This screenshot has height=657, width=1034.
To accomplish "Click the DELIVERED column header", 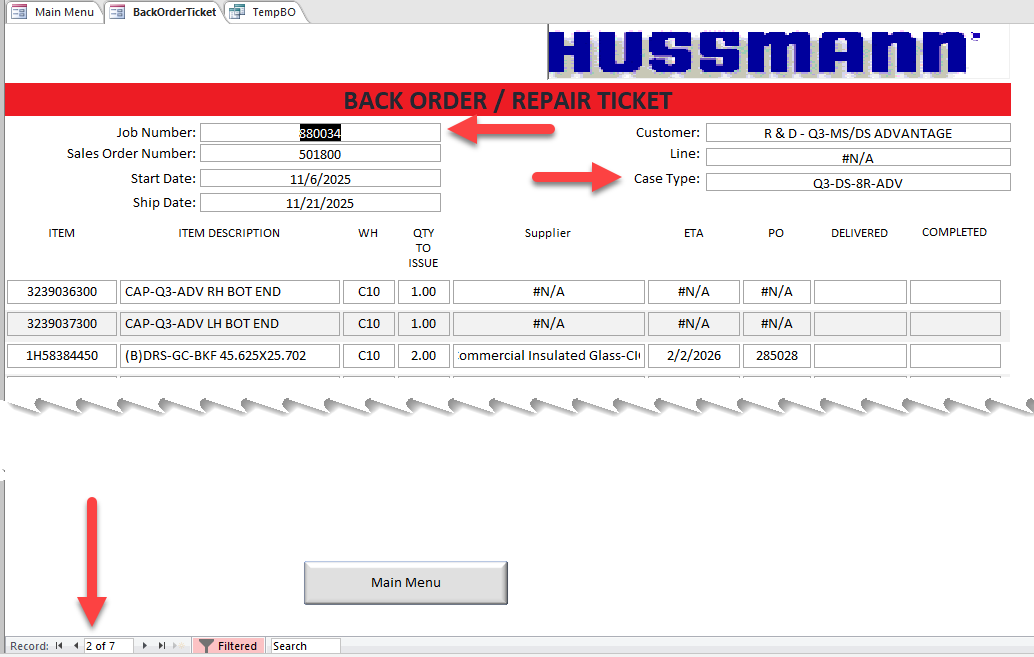I will tap(859, 233).
